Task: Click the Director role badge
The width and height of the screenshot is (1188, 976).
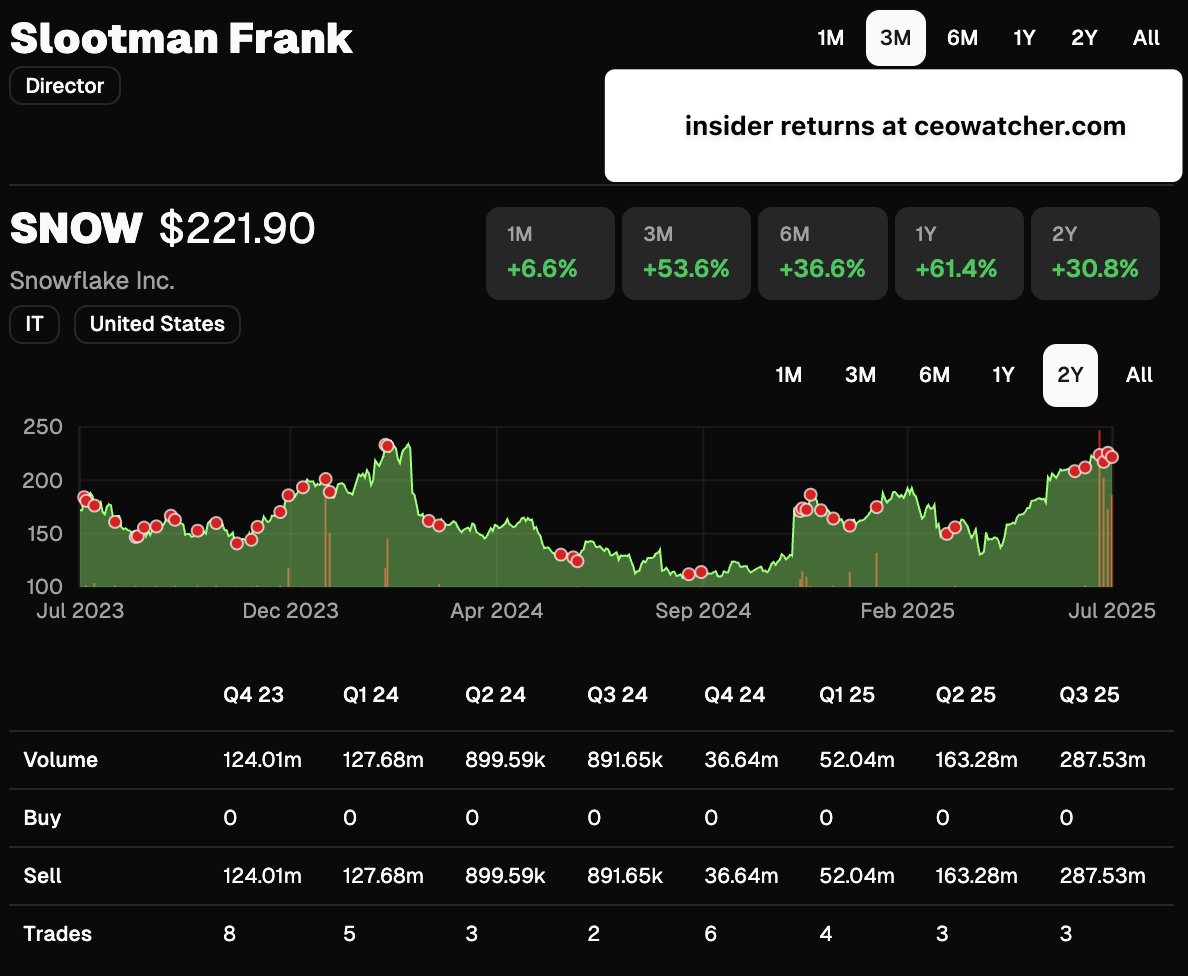Action: (64, 86)
